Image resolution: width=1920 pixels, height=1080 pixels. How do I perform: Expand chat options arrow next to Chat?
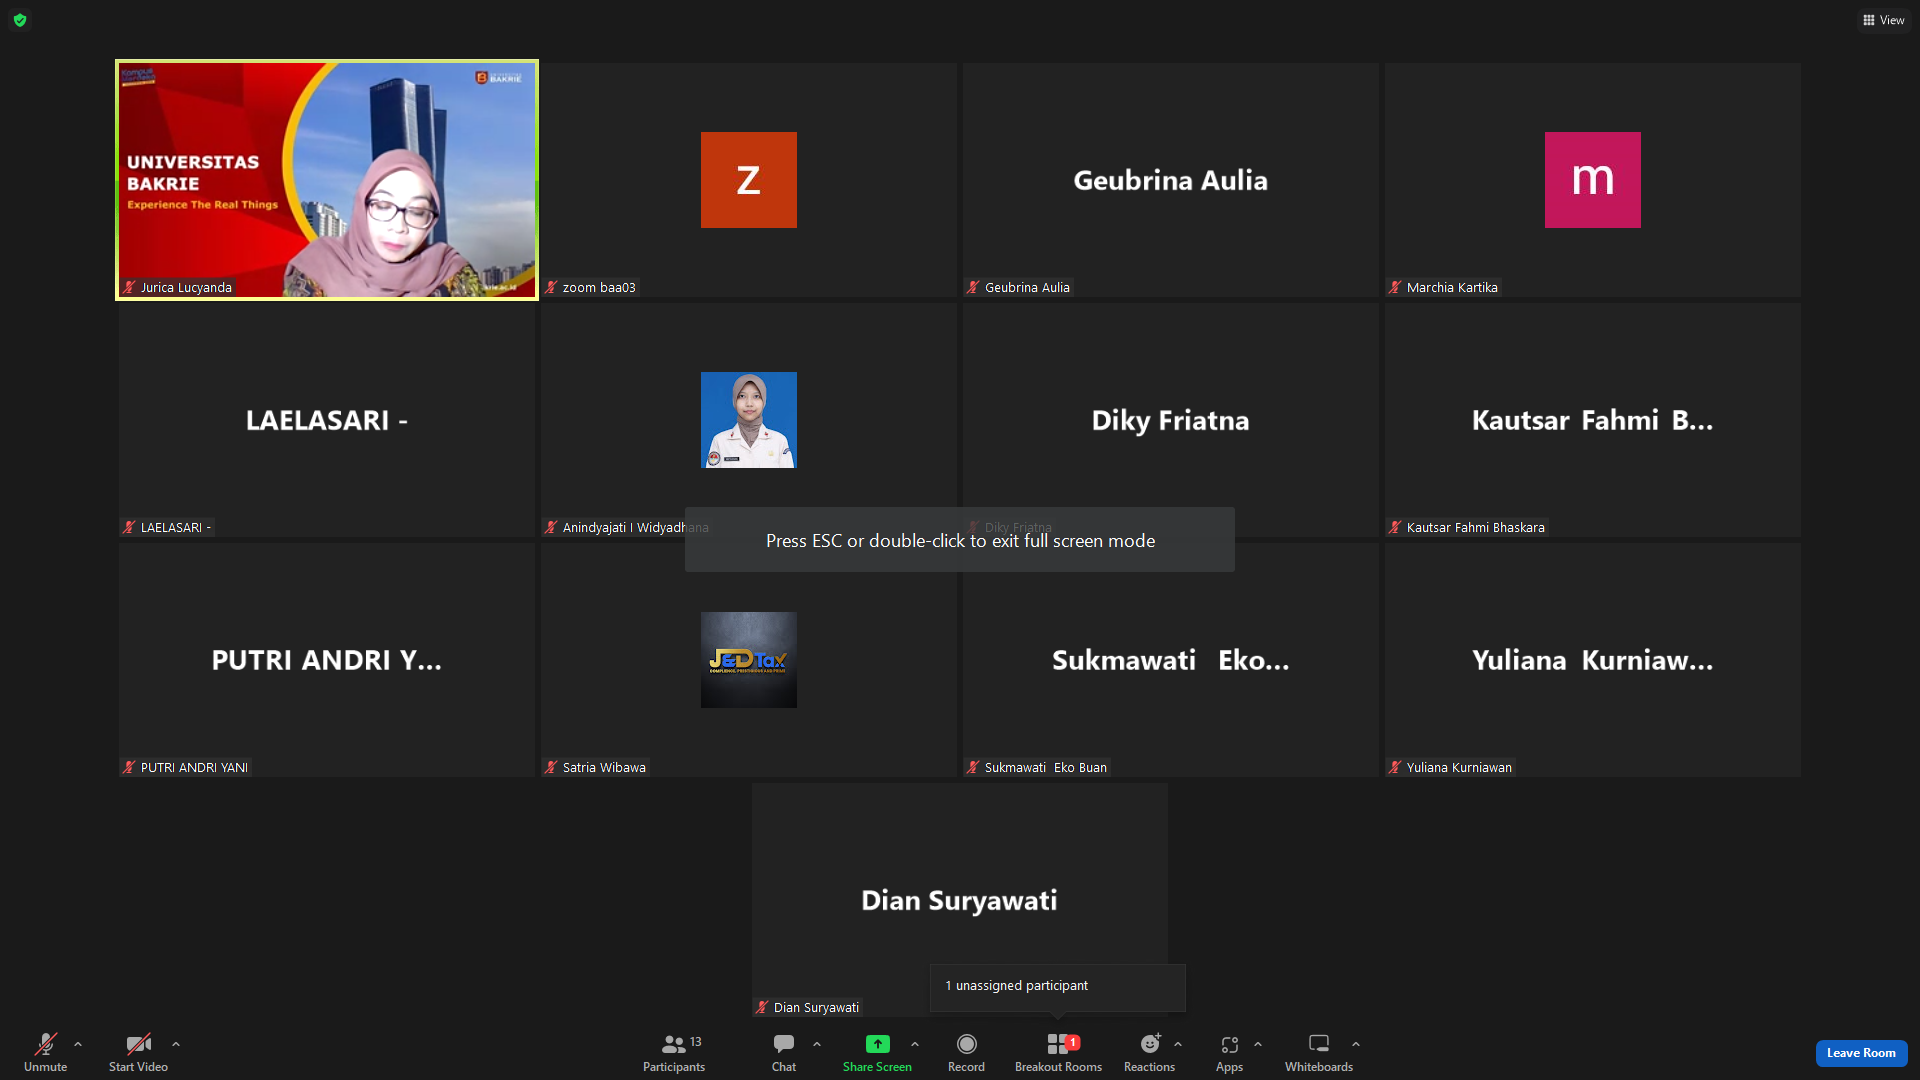817,1044
